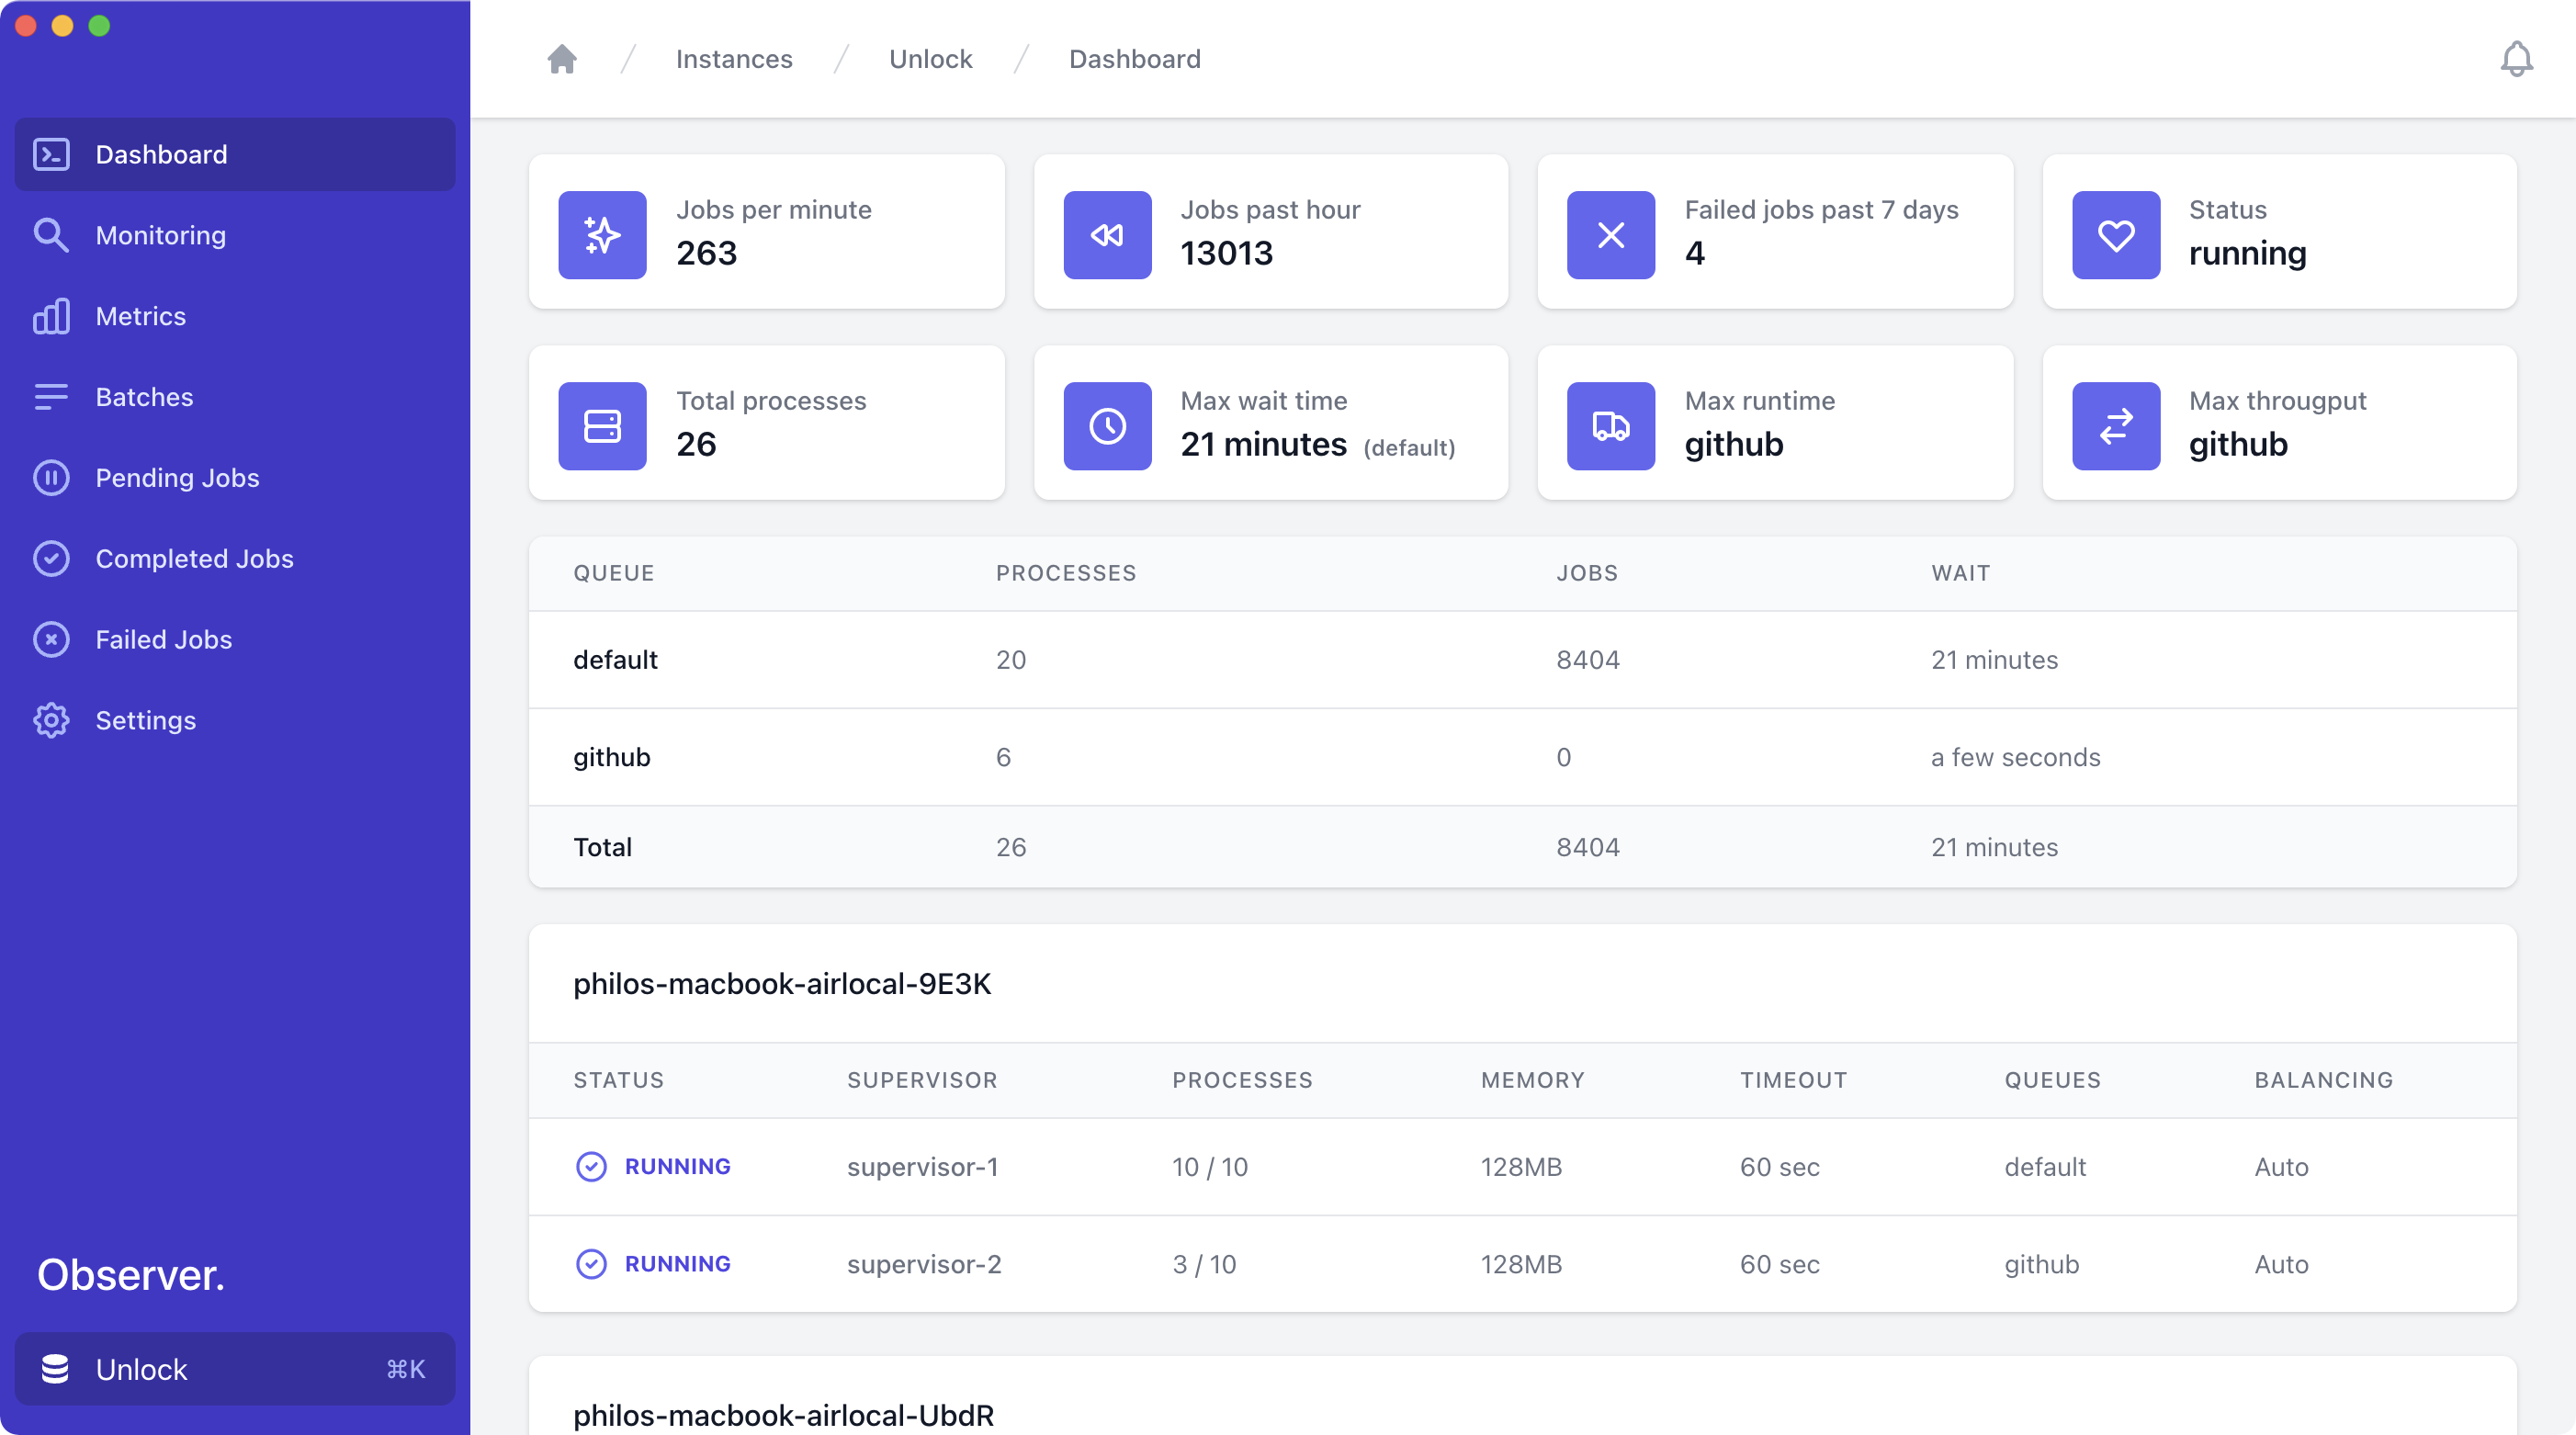Screen dimensions: 2576x1435
Task: Open Monitoring in the sidebar
Action: [x=160, y=235]
